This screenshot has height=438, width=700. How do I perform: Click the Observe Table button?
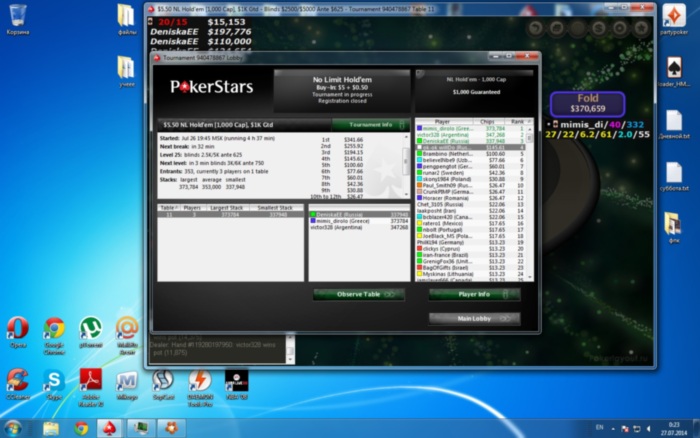[x=359, y=294]
